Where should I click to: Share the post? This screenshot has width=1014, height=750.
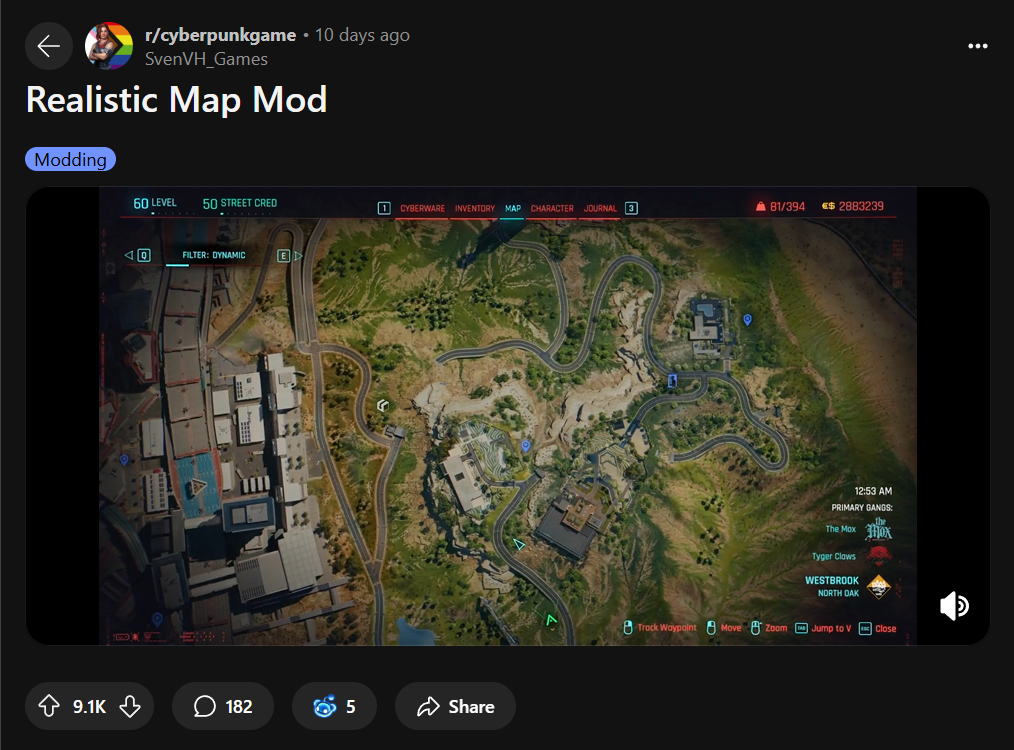tap(455, 706)
